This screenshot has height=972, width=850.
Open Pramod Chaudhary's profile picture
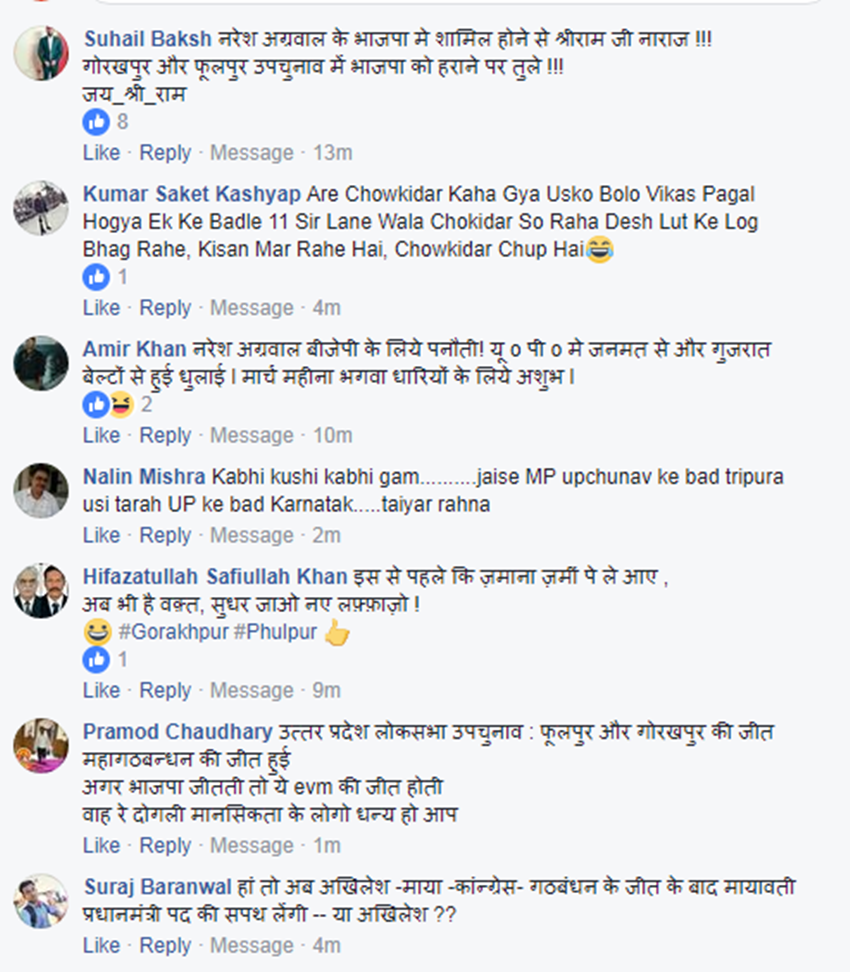pos(41,746)
